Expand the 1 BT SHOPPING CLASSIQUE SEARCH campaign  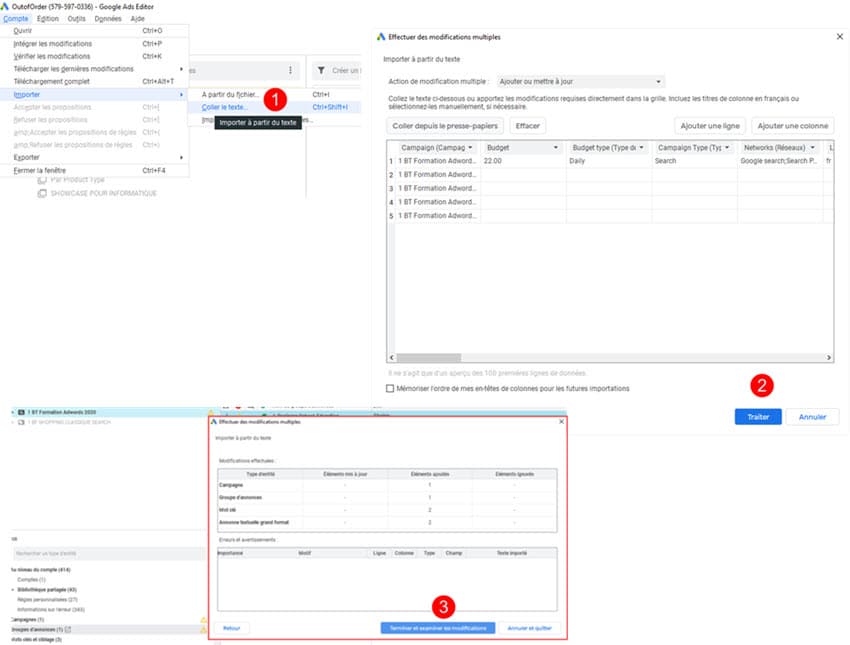[x=13, y=422]
